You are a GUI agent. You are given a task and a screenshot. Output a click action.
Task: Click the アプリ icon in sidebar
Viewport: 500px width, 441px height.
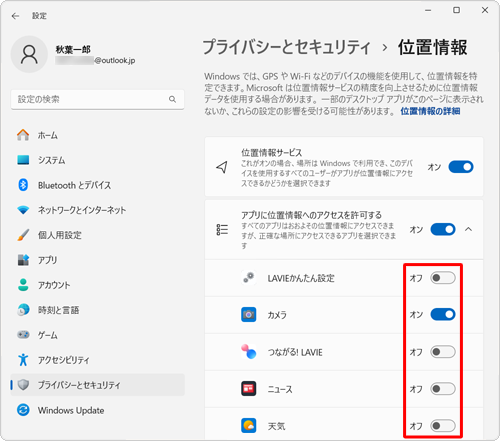pyautogui.click(x=23, y=260)
